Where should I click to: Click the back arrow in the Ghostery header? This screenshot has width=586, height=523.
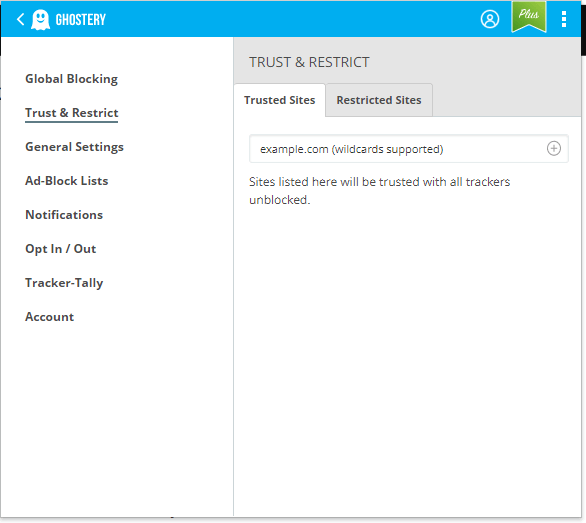pyautogui.click(x=21, y=19)
